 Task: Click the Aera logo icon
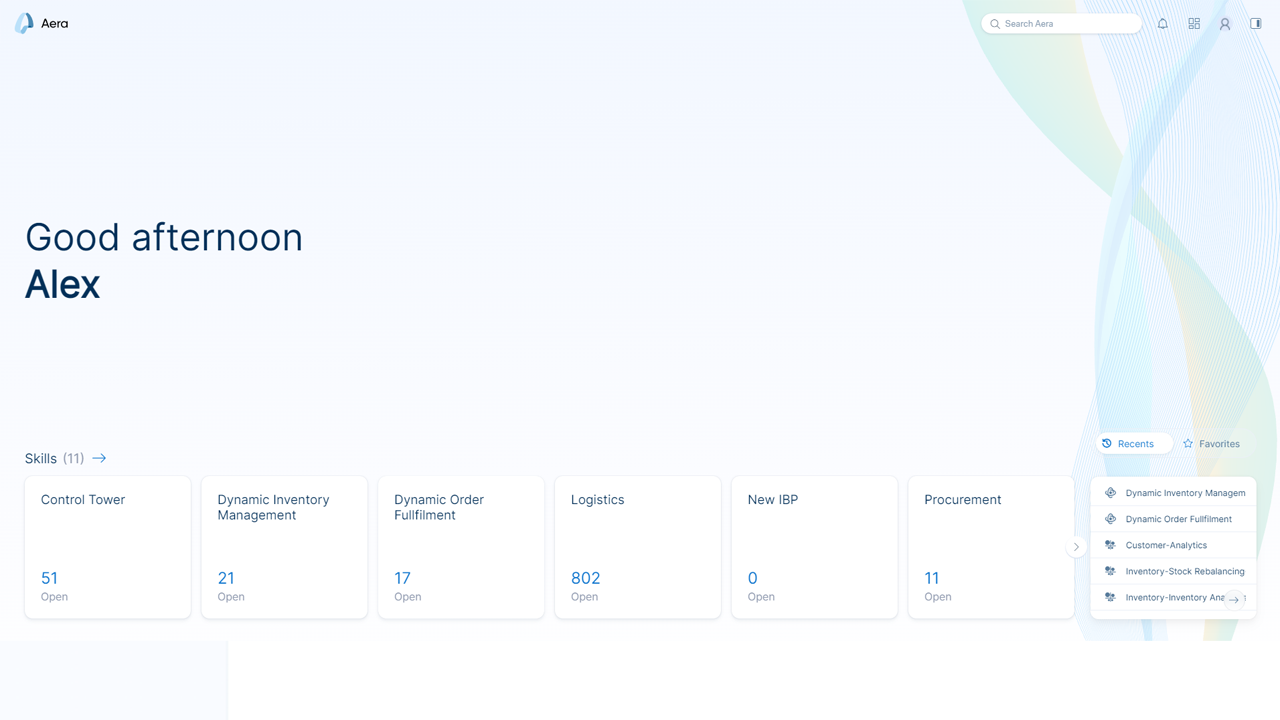24,23
